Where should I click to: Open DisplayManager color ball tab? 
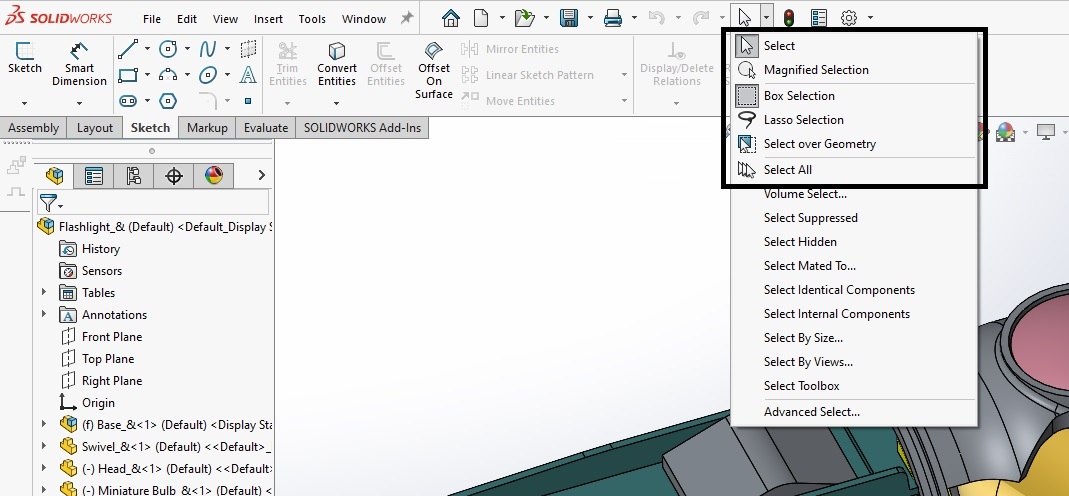coord(213,176)
